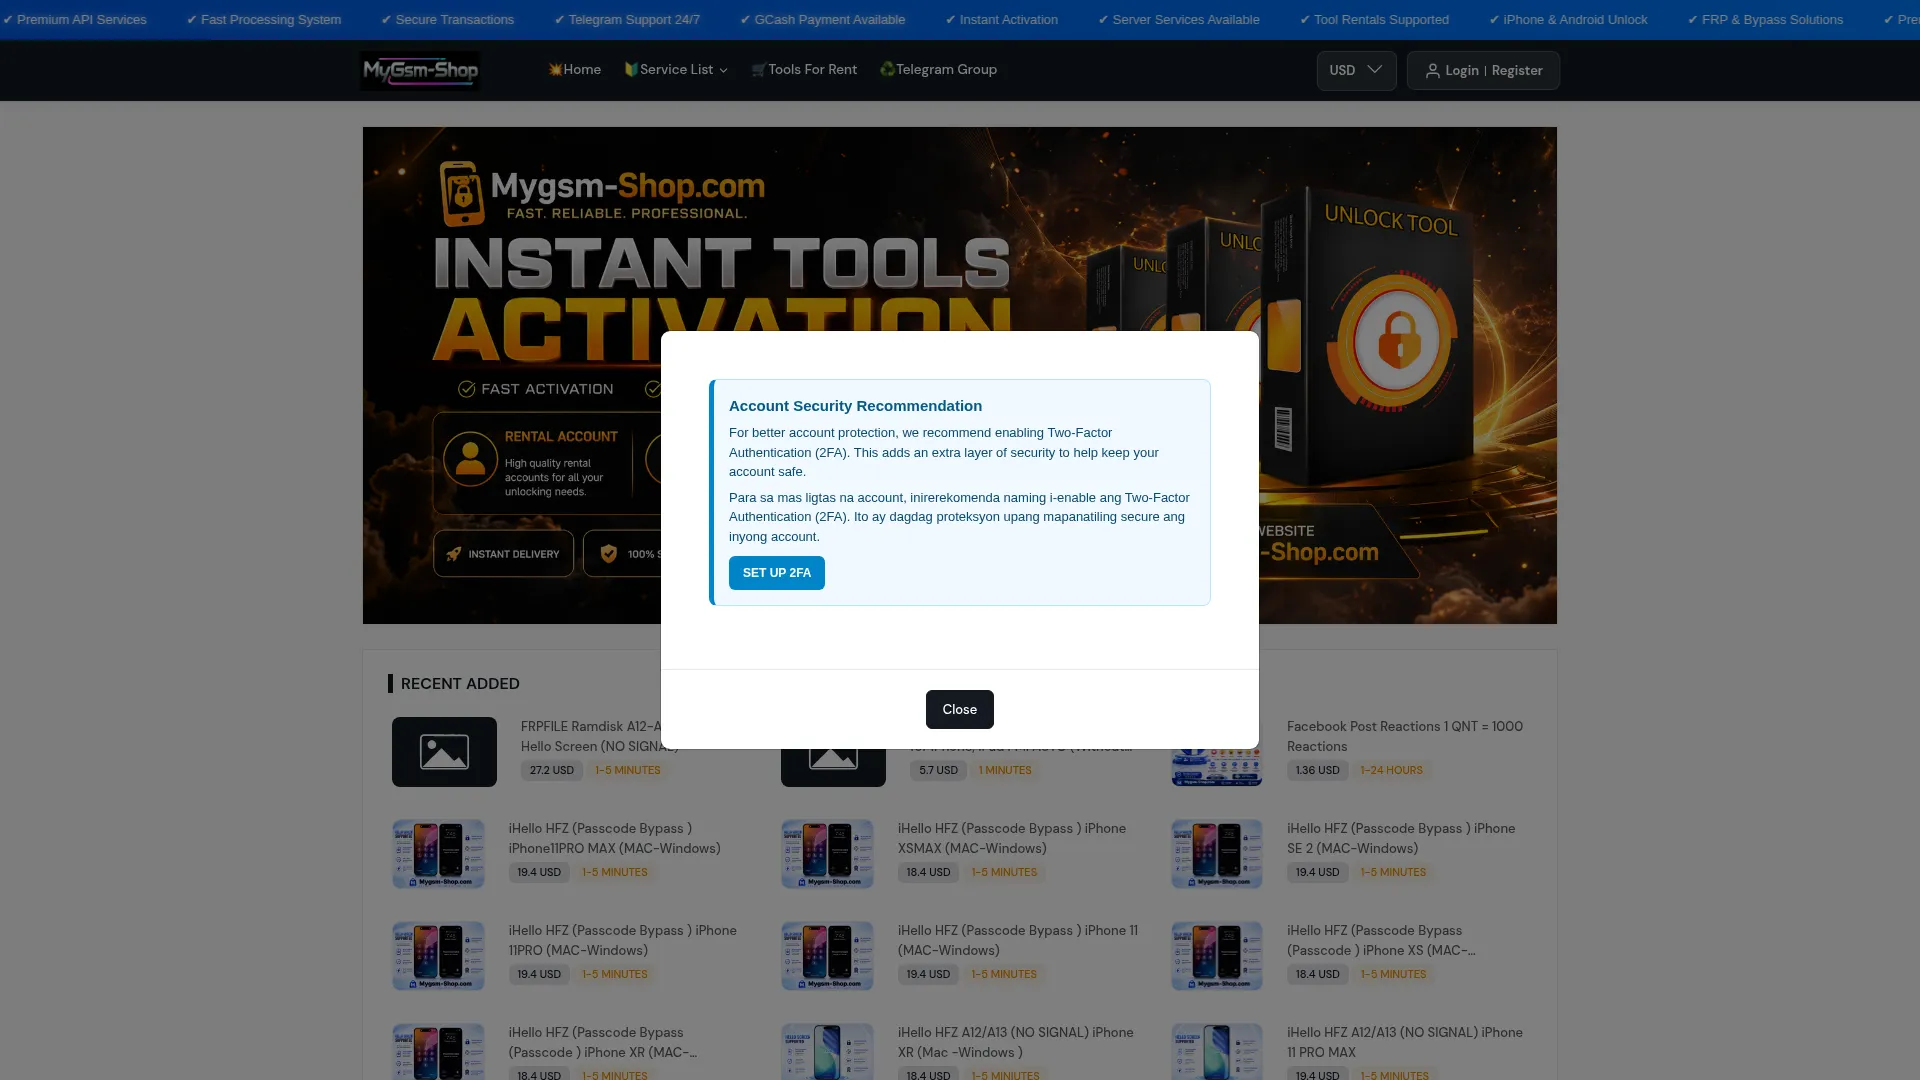Click A12/A13 iPhone XR thumbnail
Viewport: 1920px width, 1080px height.
point(827,1052)
